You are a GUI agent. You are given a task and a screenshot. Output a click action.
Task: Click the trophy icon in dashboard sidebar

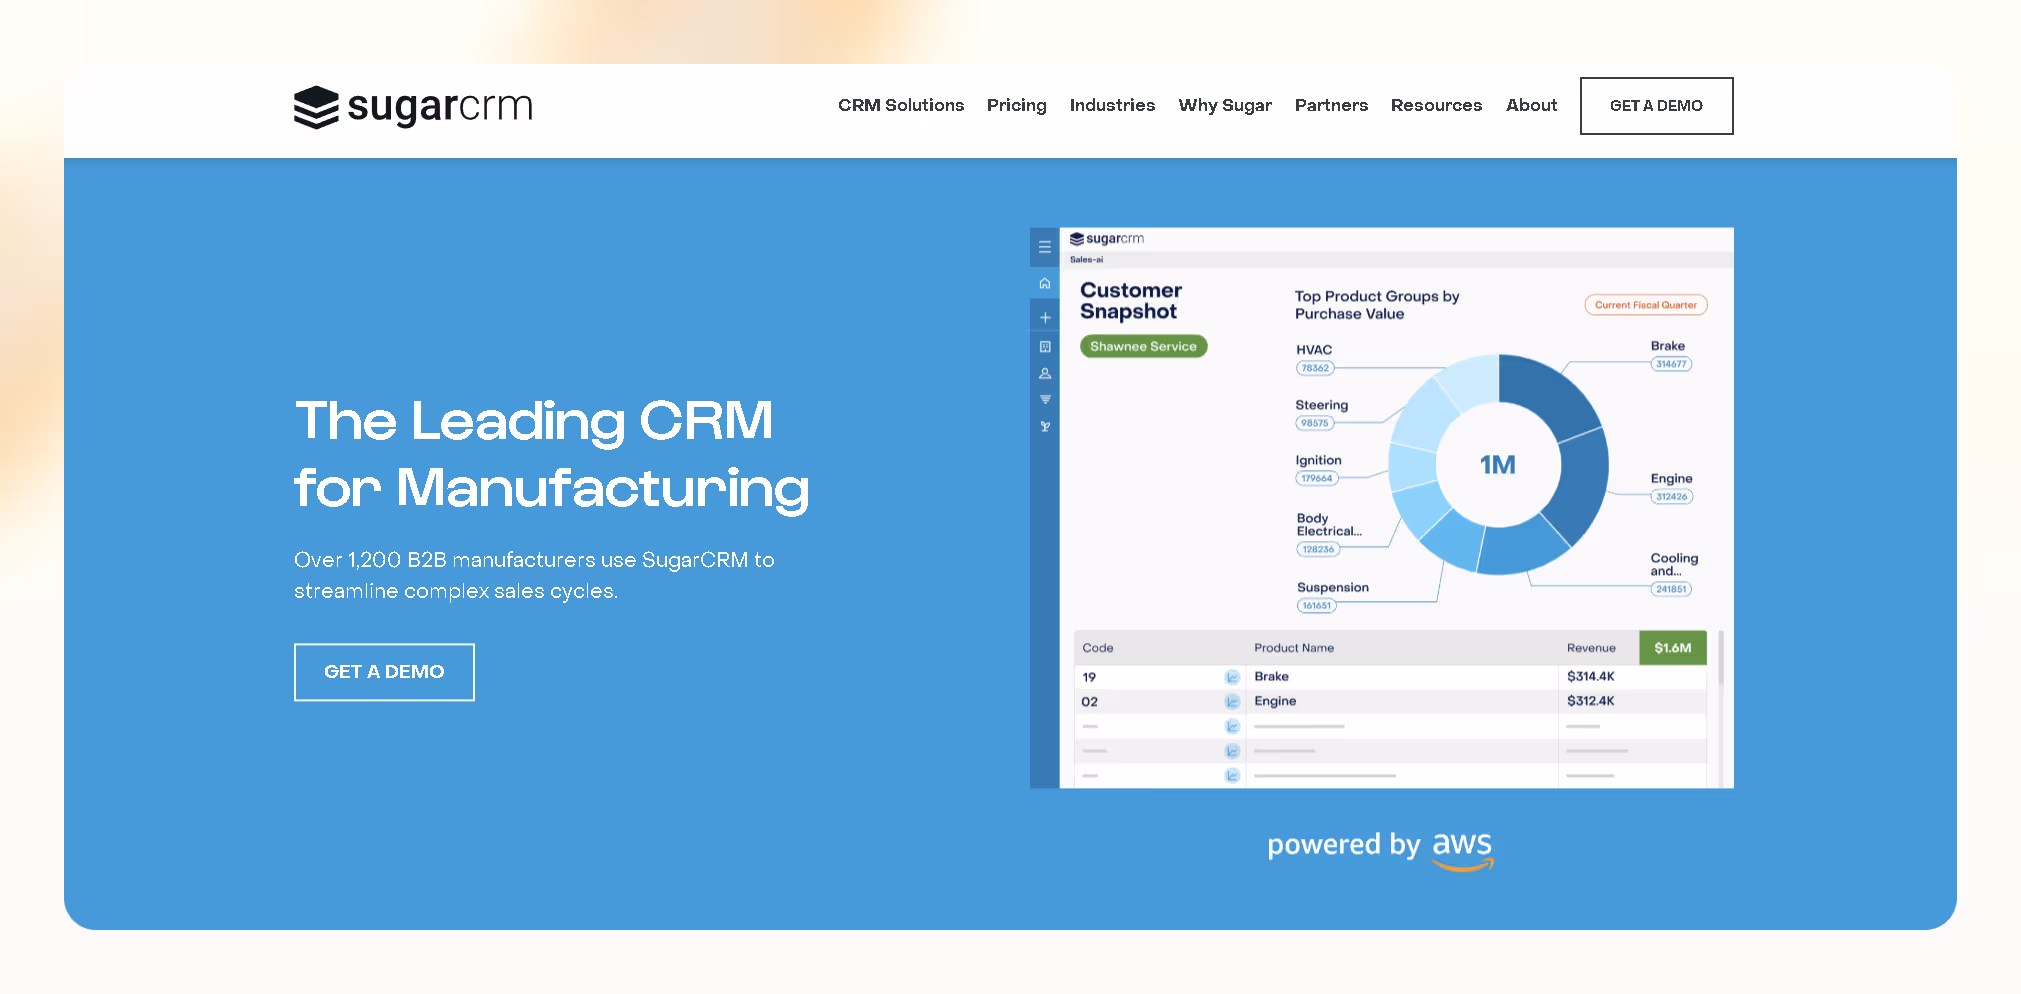click(x=1044, y=426)
